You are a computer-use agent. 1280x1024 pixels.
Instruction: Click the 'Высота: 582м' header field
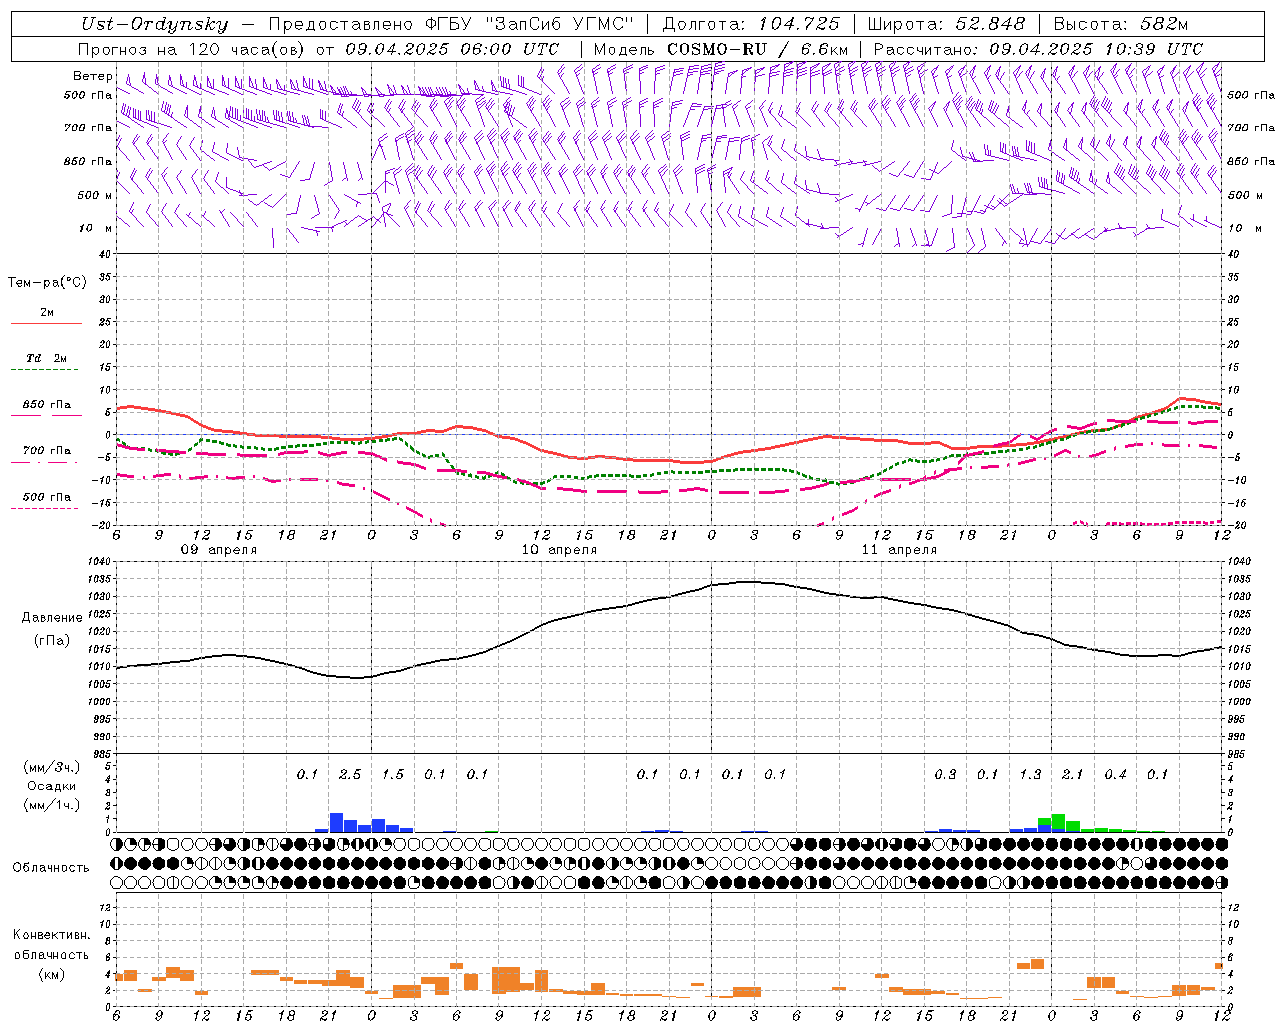pyautogui.click(x=1121, y=24)
